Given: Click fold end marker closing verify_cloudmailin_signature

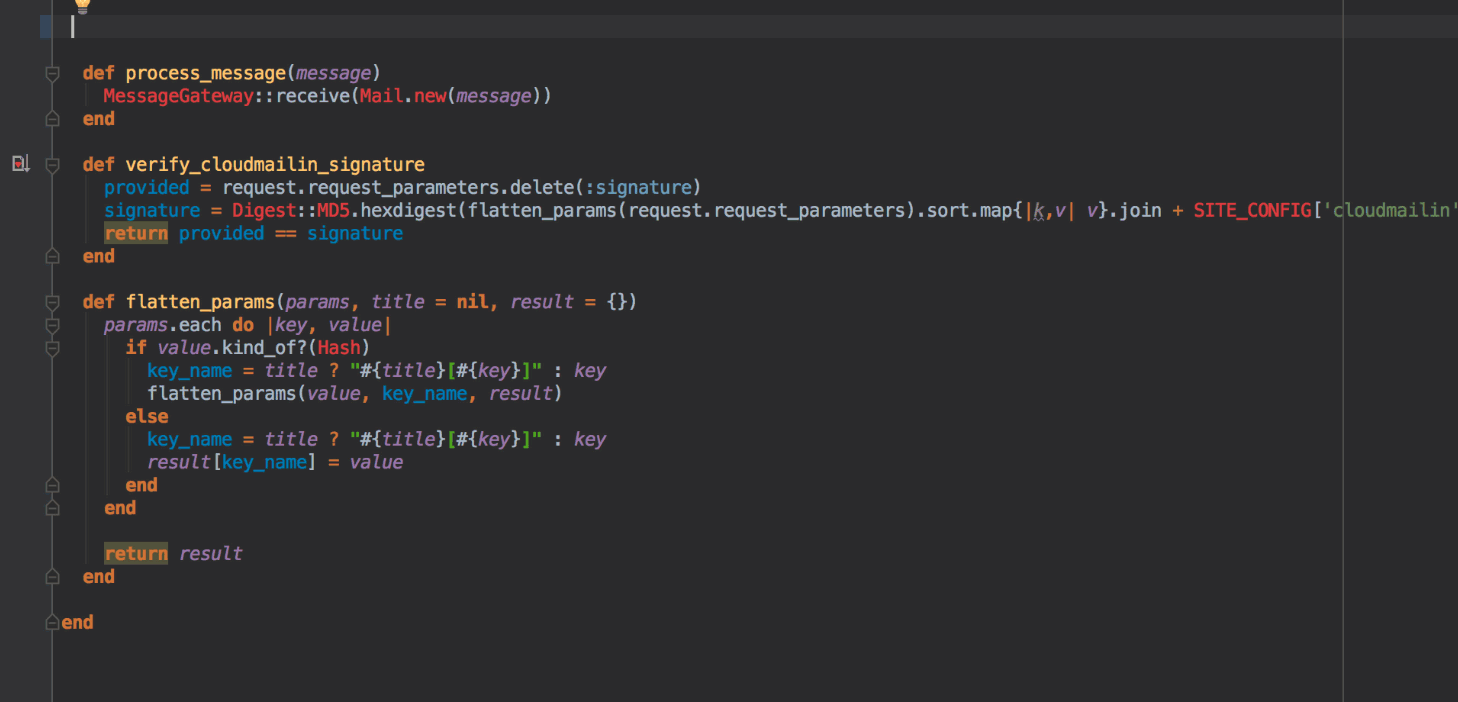Looking at the screenshot, I should [x=52, y=257].
